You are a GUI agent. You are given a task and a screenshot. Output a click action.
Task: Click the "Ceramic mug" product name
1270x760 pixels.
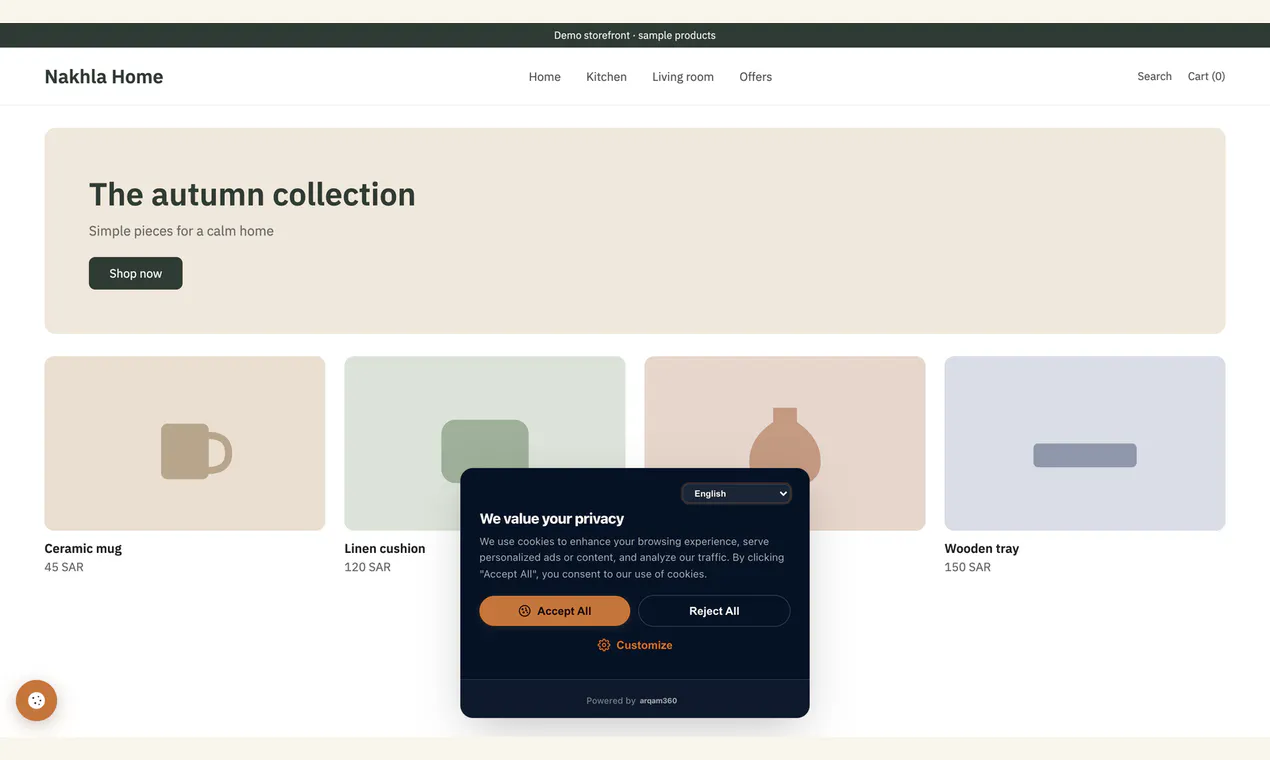click(x=83, y=548)
